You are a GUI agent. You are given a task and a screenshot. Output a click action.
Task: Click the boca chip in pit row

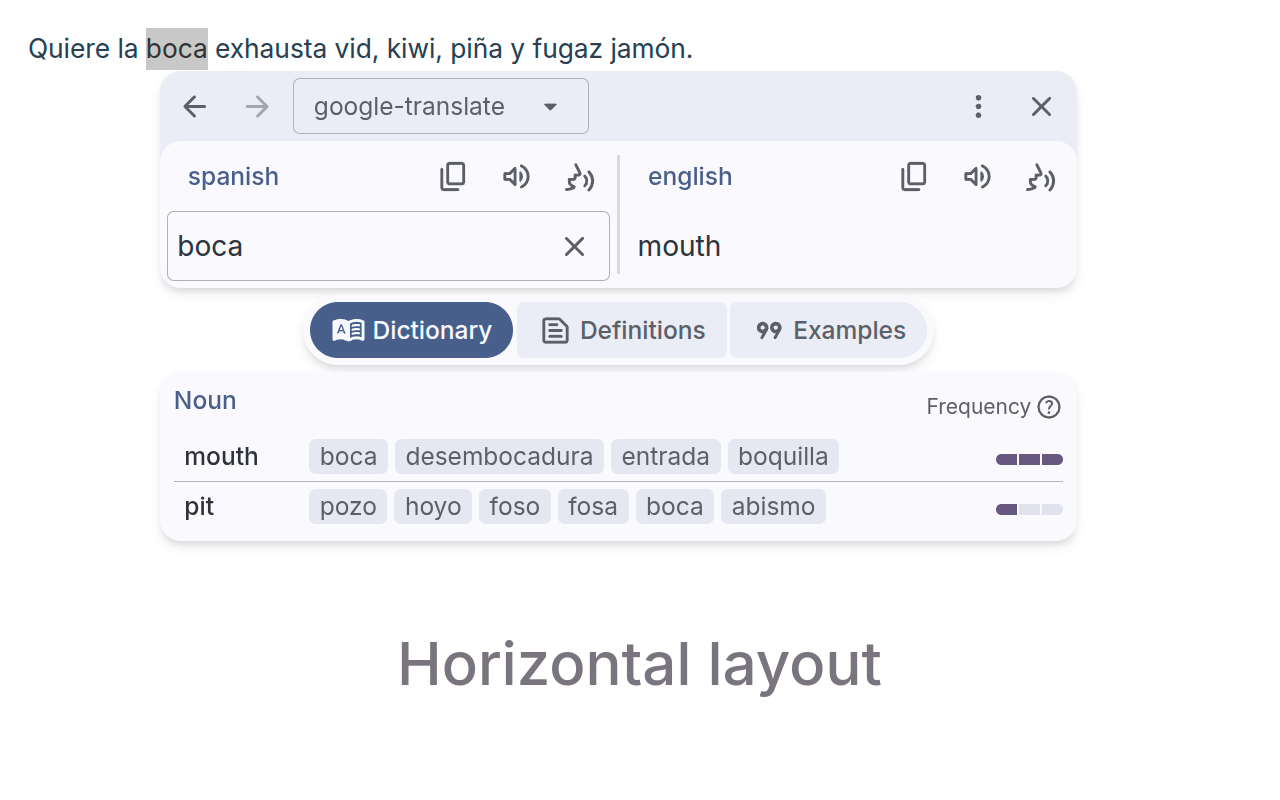[675, 507]
